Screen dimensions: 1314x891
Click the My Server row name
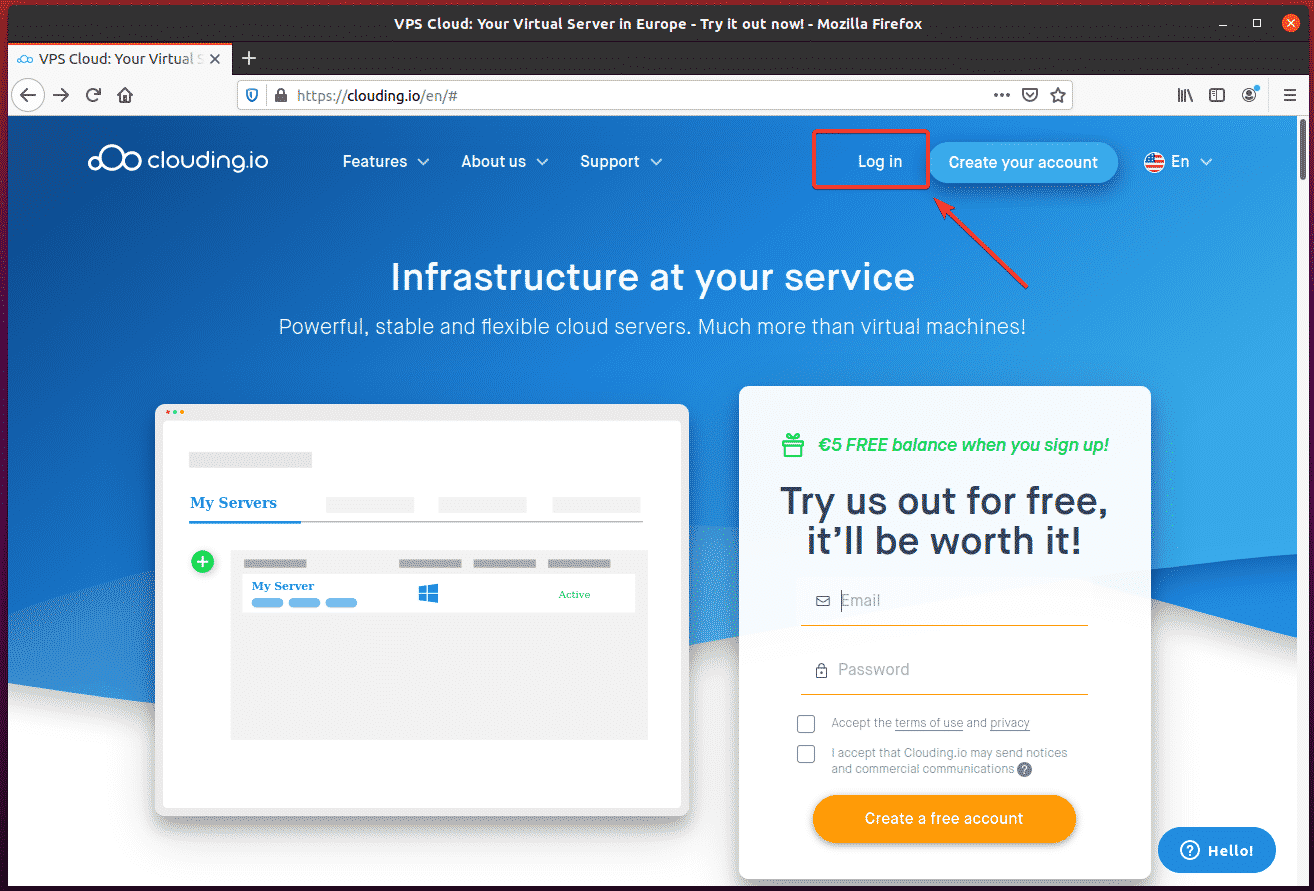pos(283,586)
